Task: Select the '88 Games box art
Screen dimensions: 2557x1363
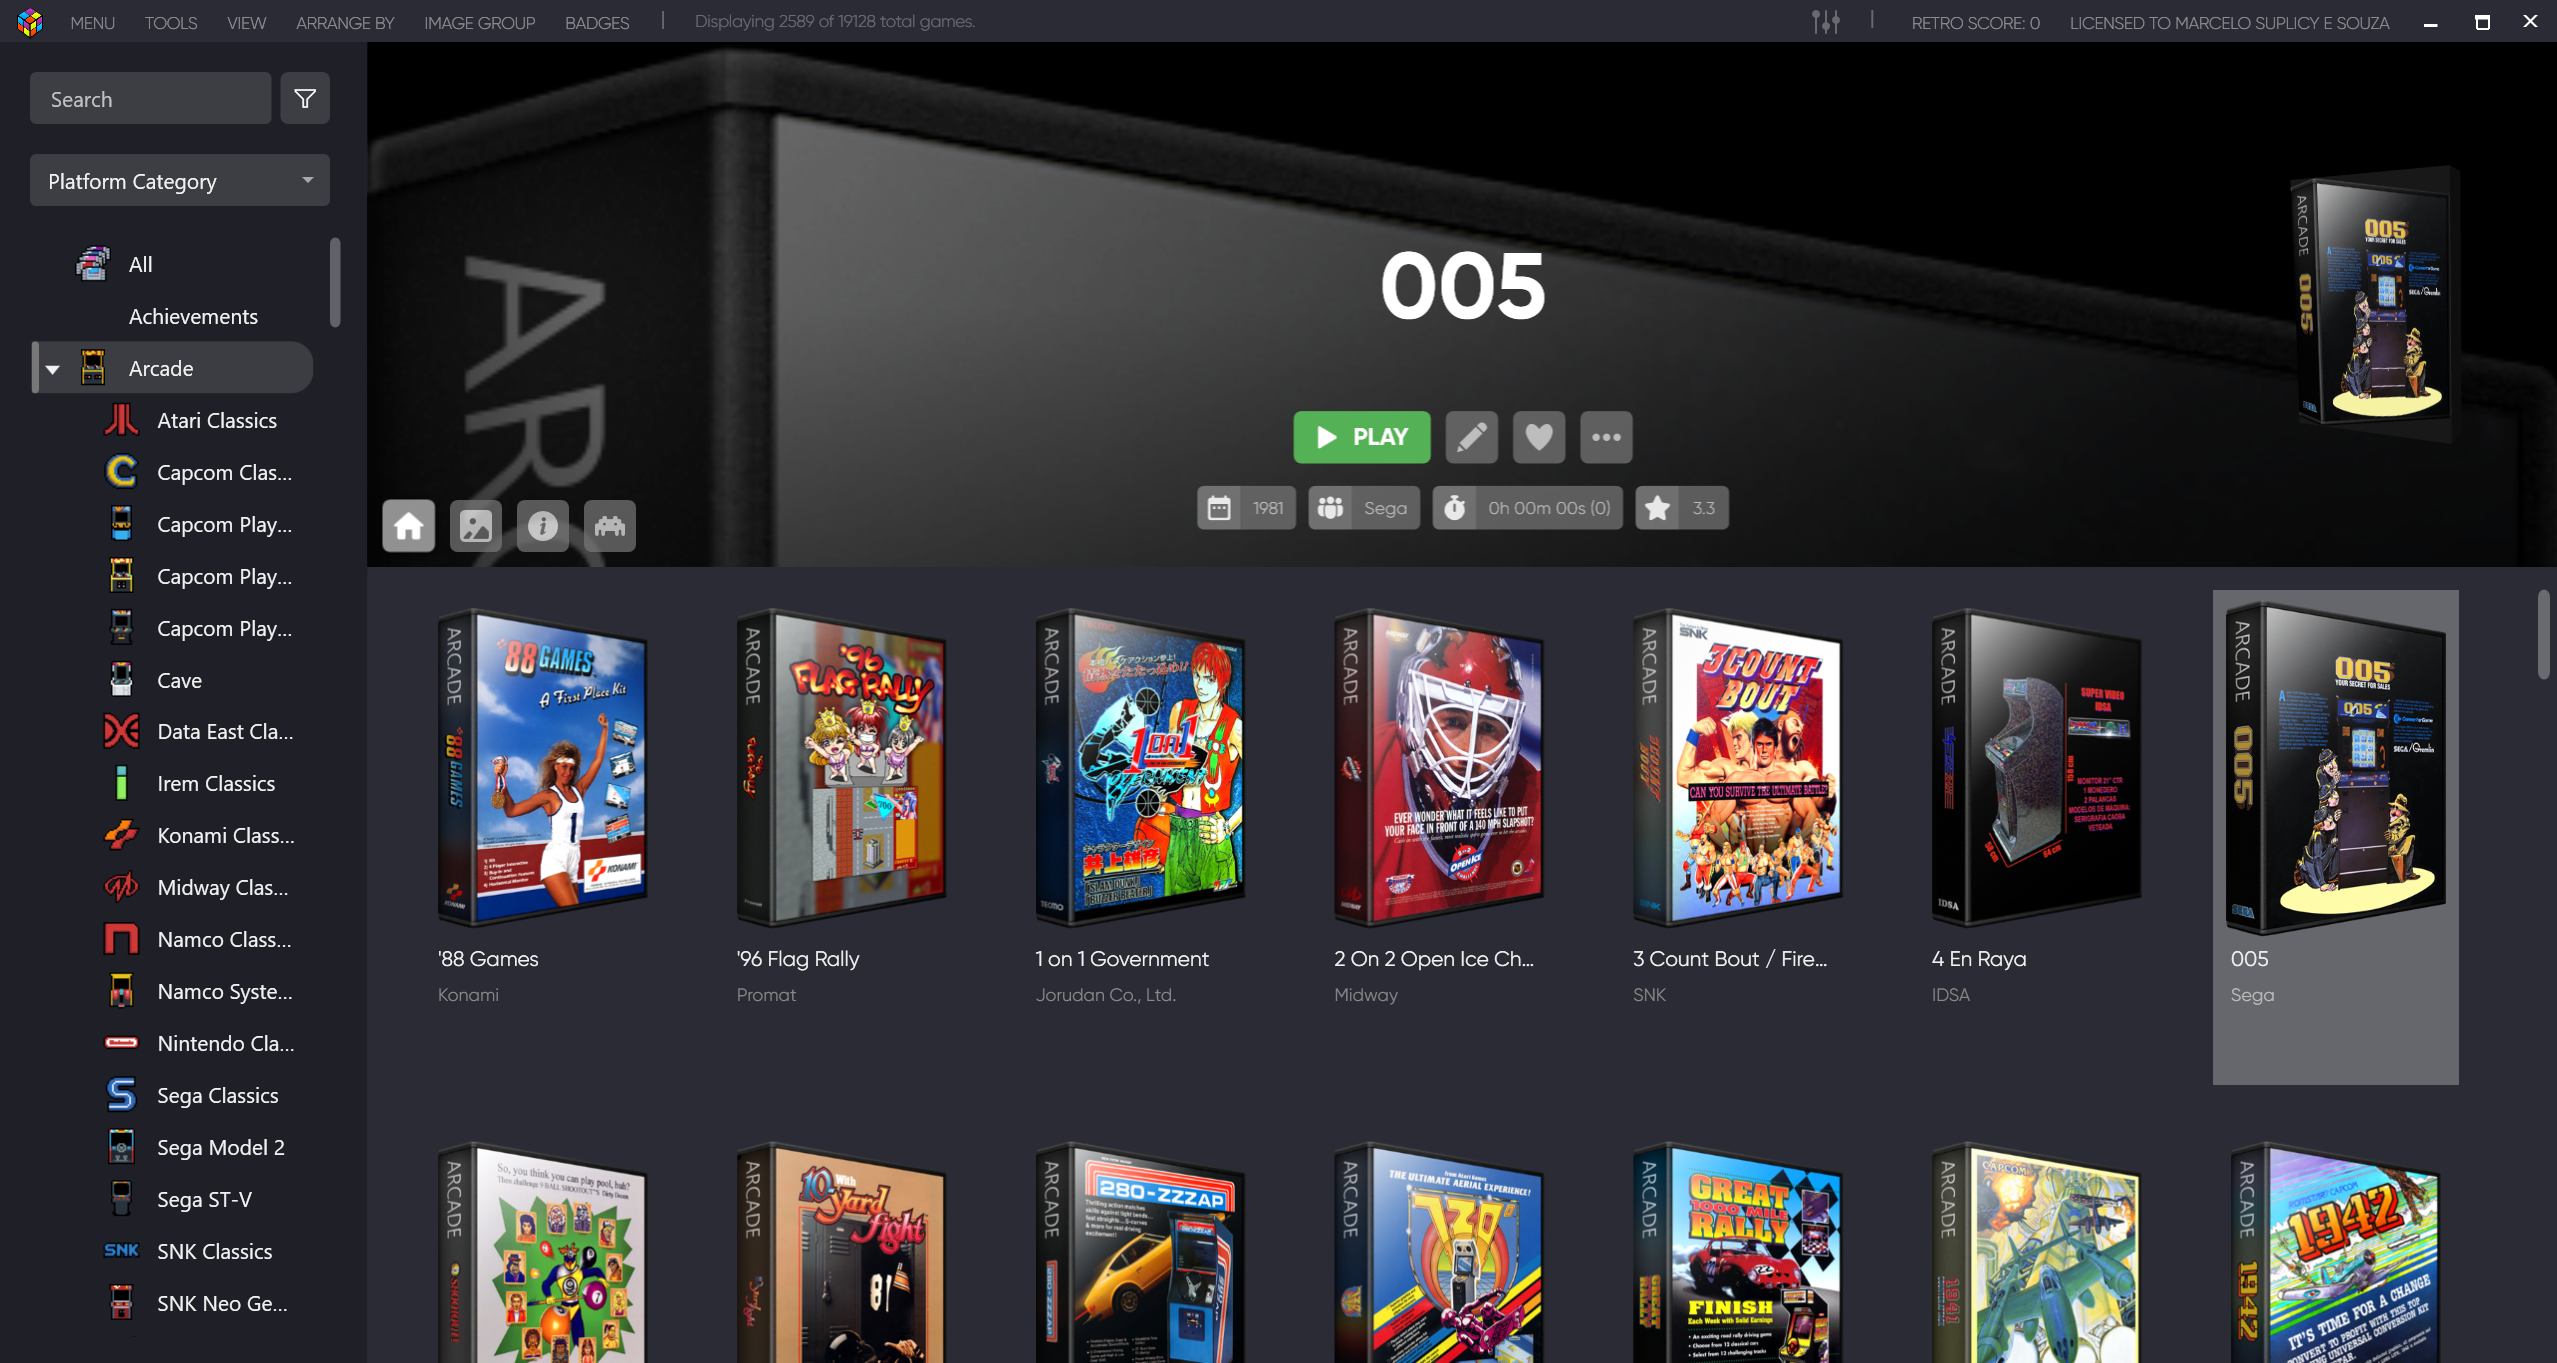Action: pyautogui.click(x=542, y=767)
